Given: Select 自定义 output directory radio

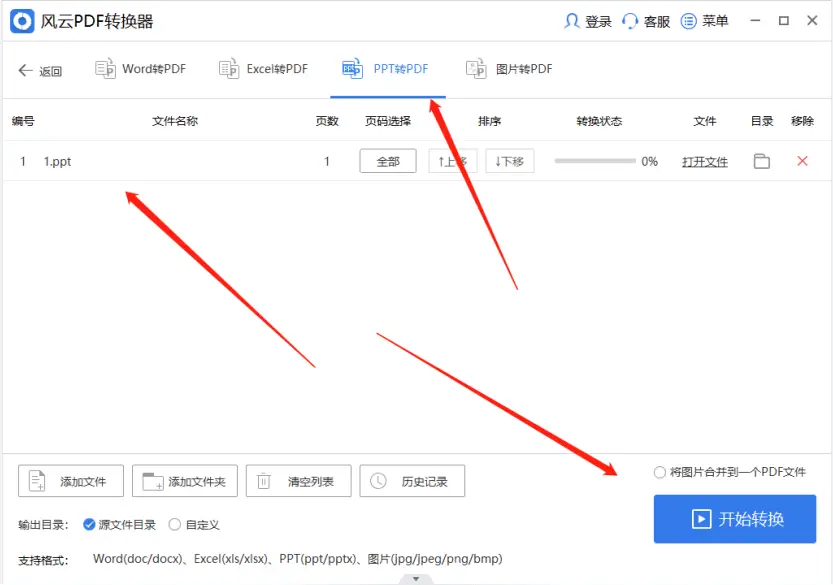Looking at the screenshot, I should (174, 524).
